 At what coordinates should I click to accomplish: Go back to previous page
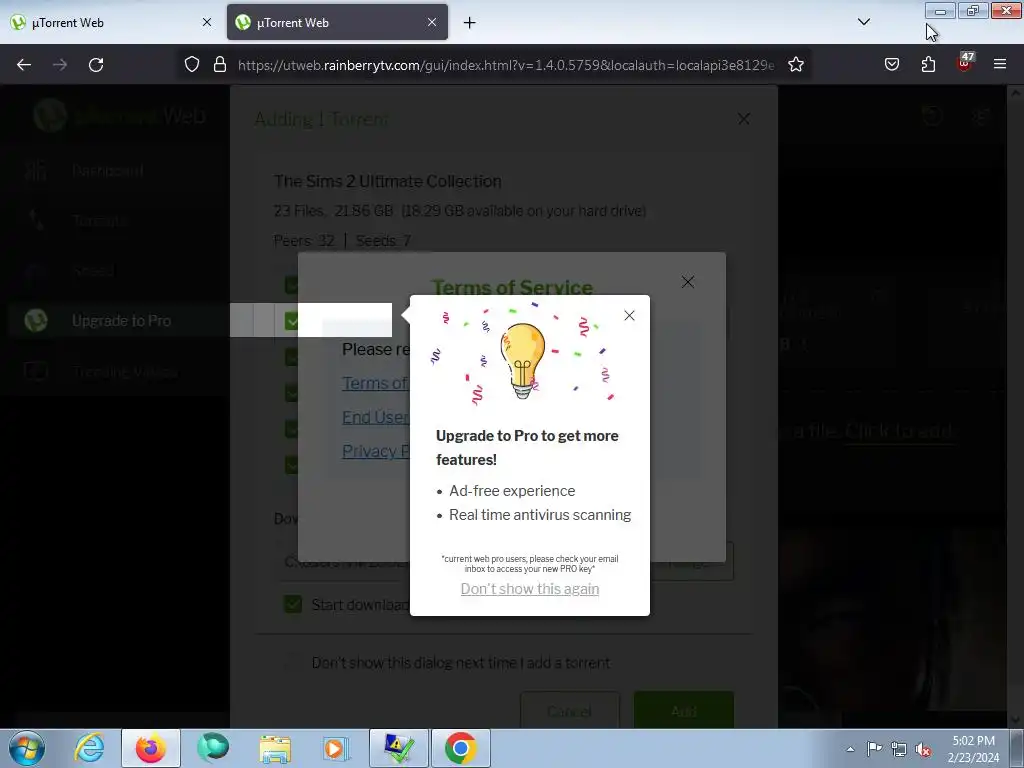pos(24,65)
